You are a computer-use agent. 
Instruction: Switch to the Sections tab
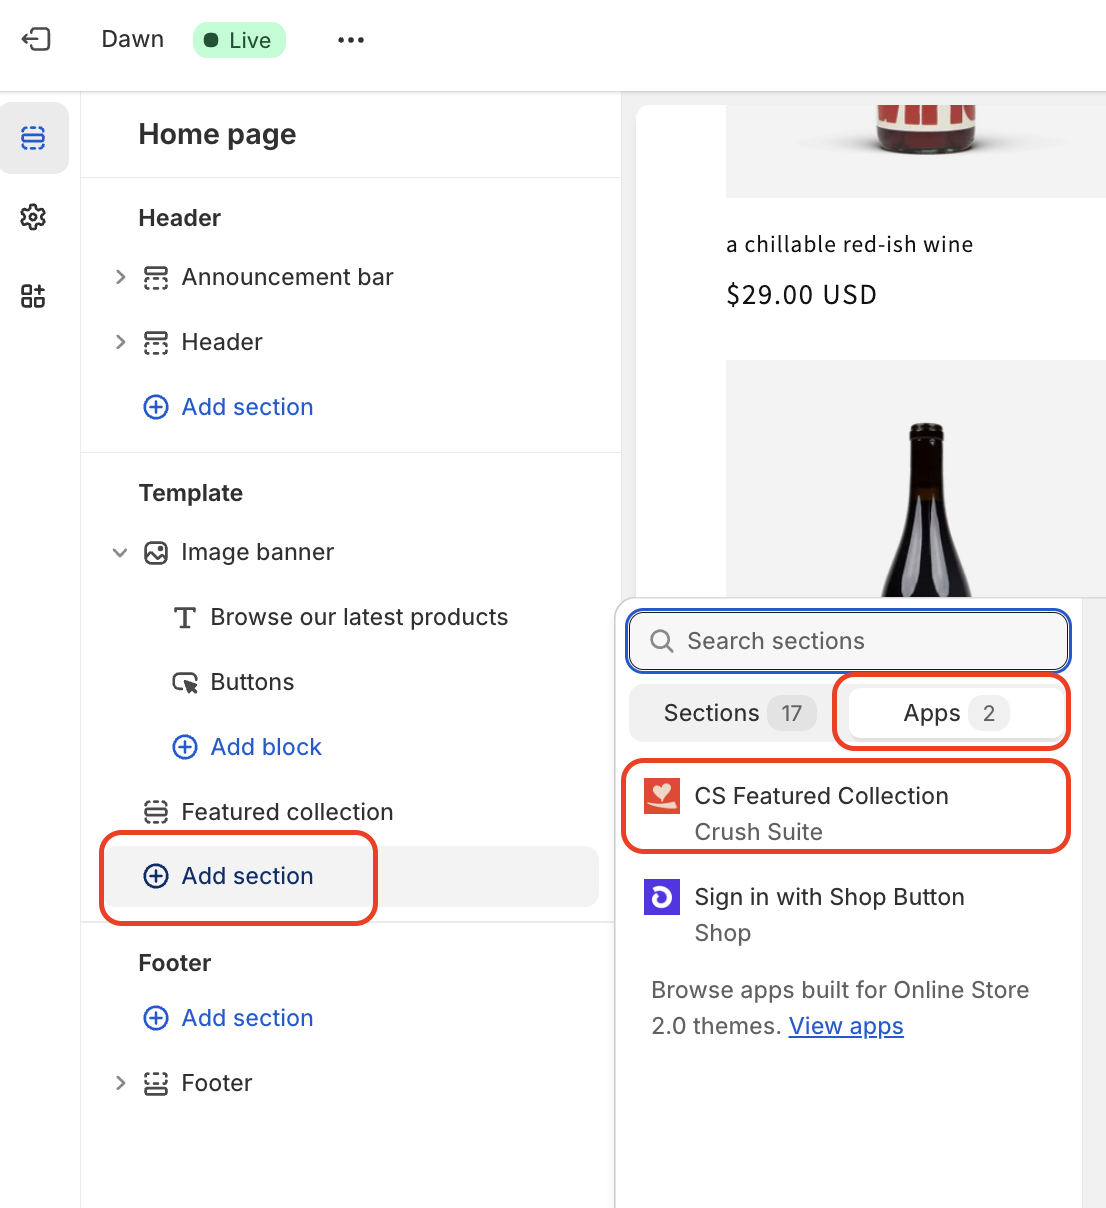[x=738, y=713]
